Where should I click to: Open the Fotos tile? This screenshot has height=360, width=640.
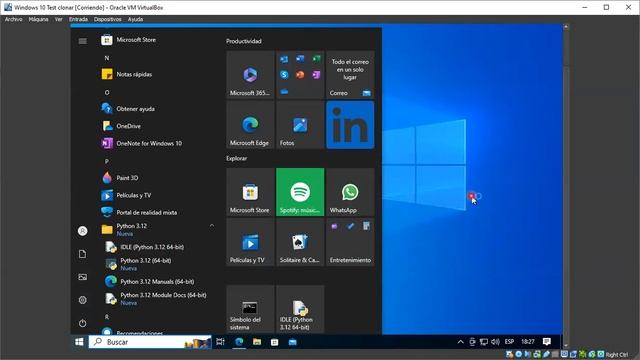(x=300, y=125)
